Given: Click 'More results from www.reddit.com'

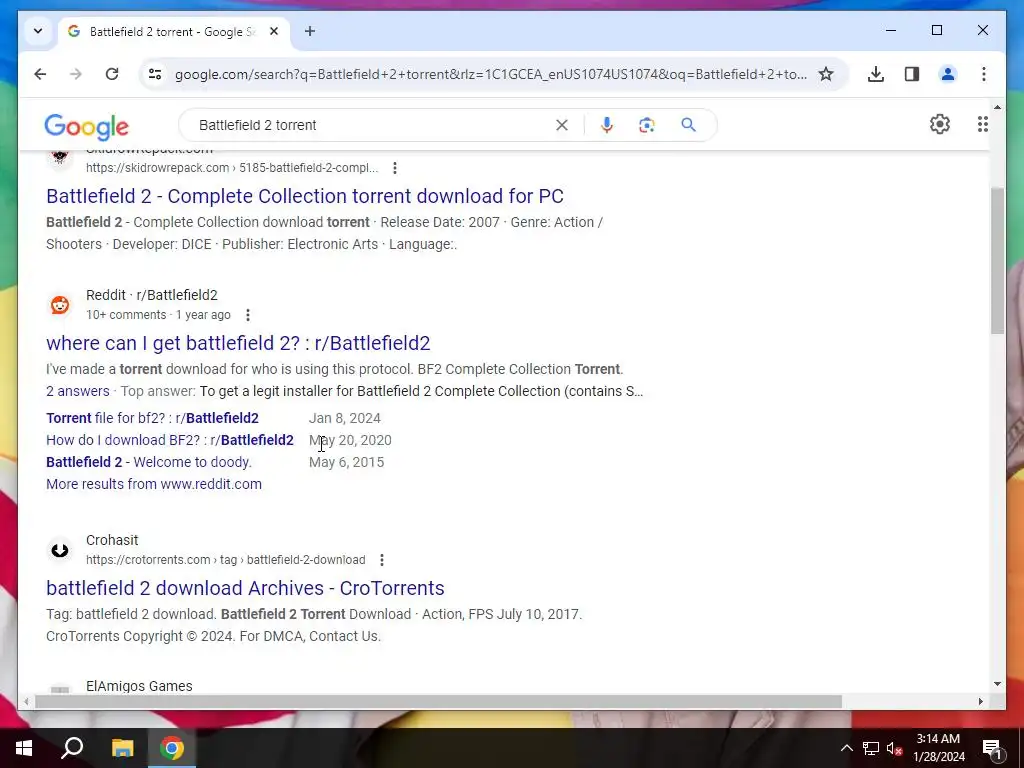Looking at the screenshot, I should tap(154, 485).
